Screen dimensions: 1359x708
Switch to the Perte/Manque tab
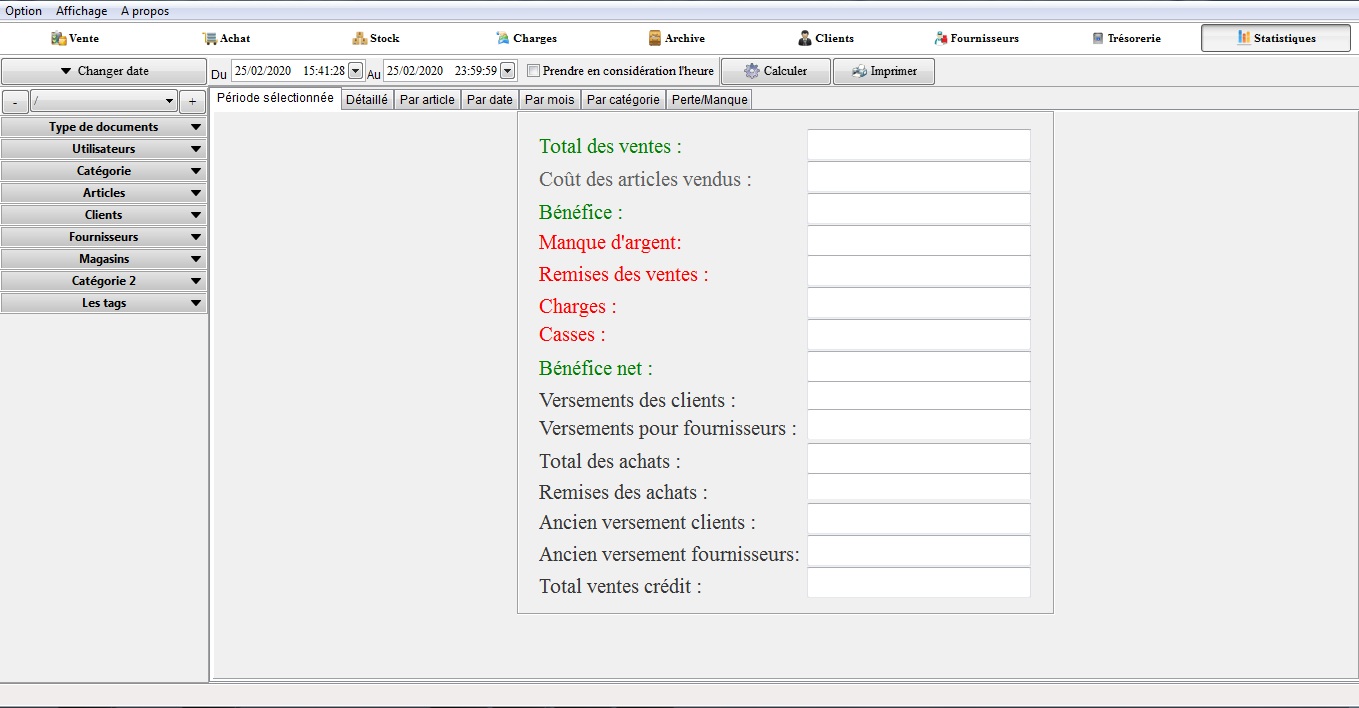[x=709, y=99]
